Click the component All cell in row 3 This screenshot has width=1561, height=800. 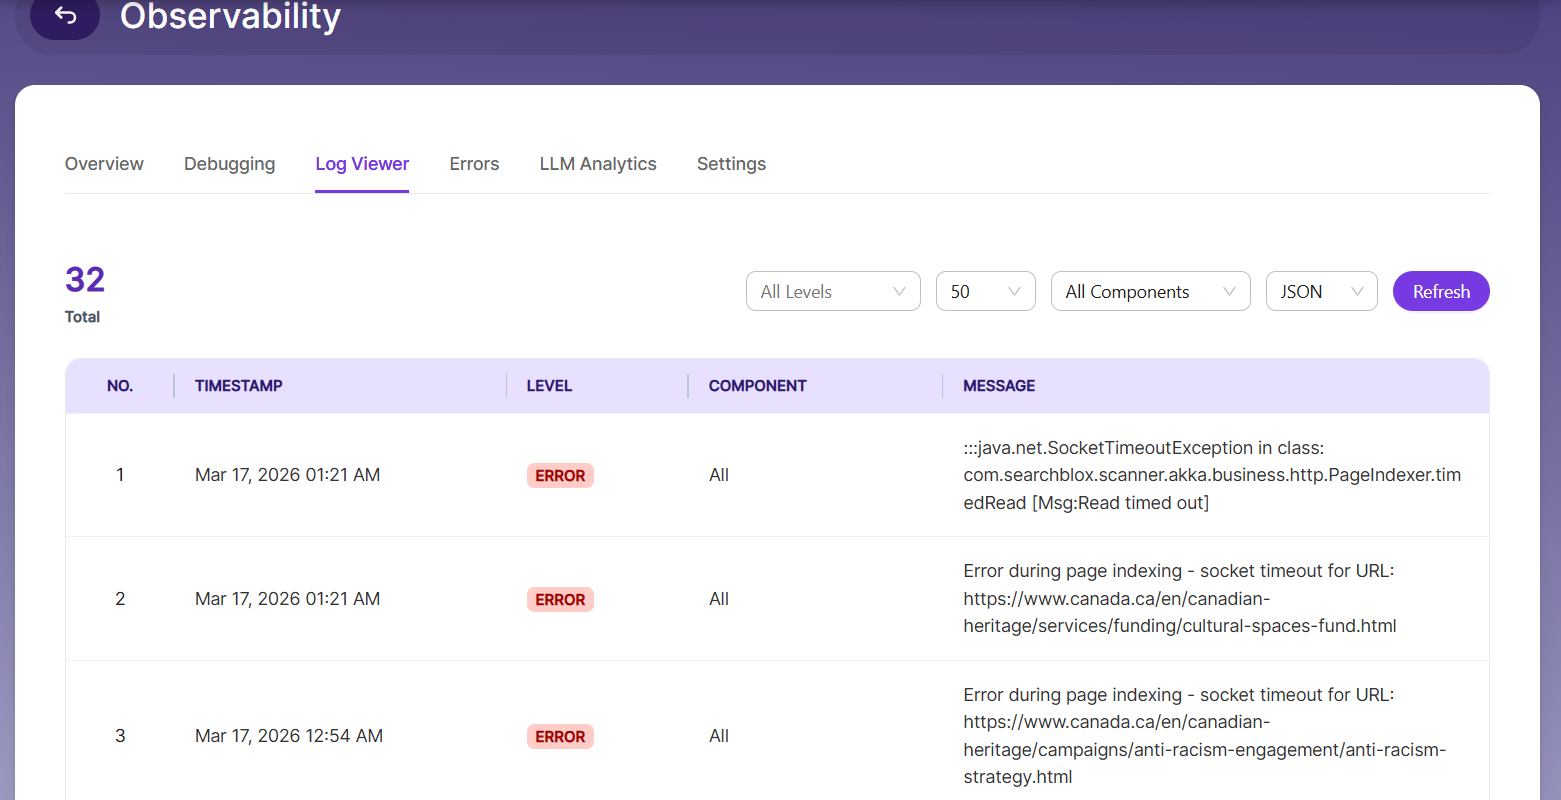click(x=719, y=736)
